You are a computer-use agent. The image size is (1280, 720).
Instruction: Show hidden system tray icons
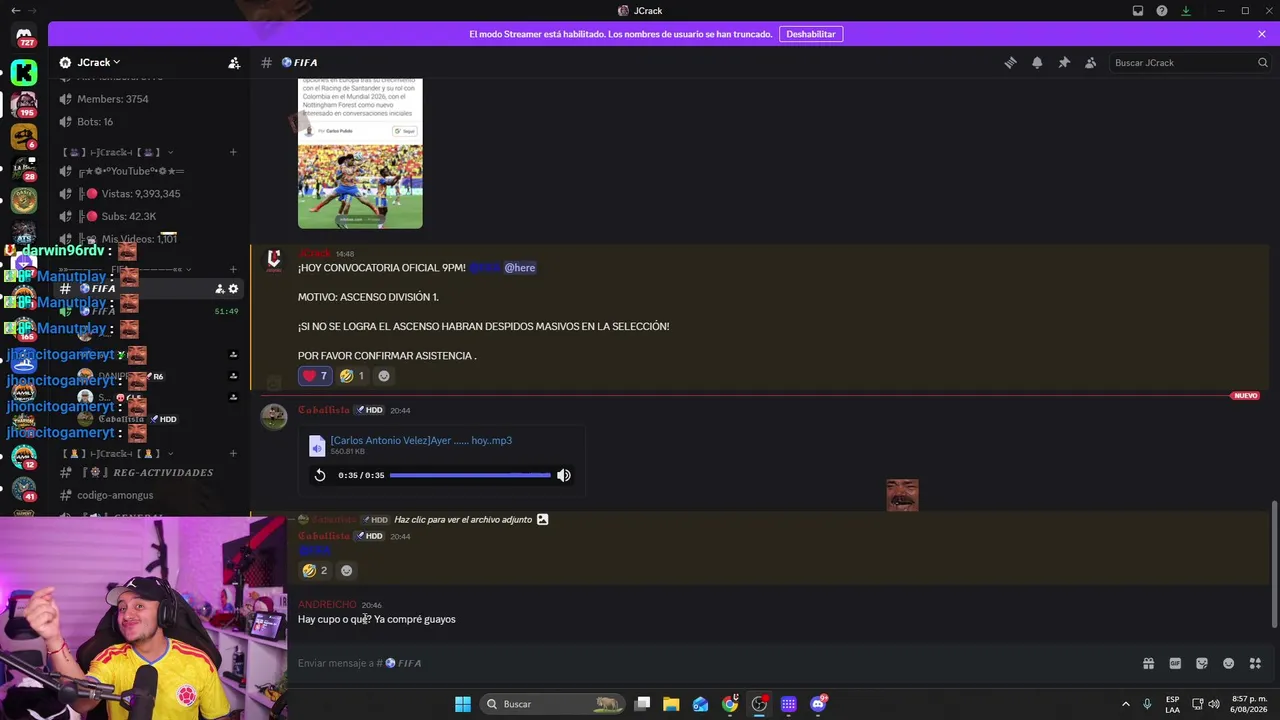1126,704
